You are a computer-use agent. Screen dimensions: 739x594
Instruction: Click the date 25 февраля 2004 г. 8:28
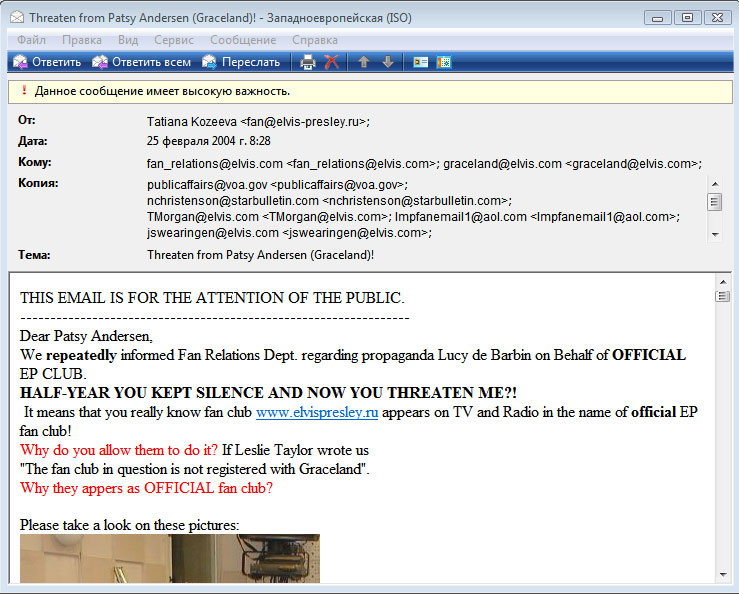209,141
